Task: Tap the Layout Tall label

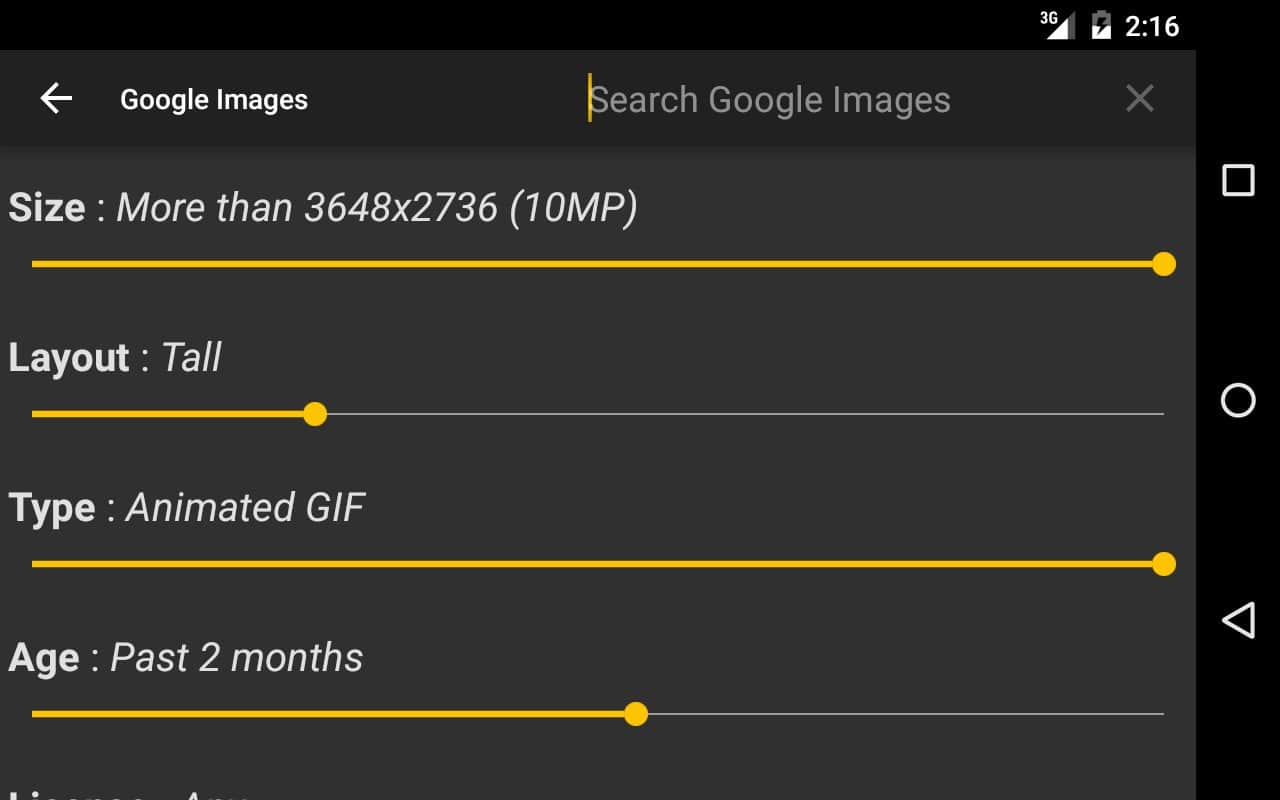Action: (115, 358)
